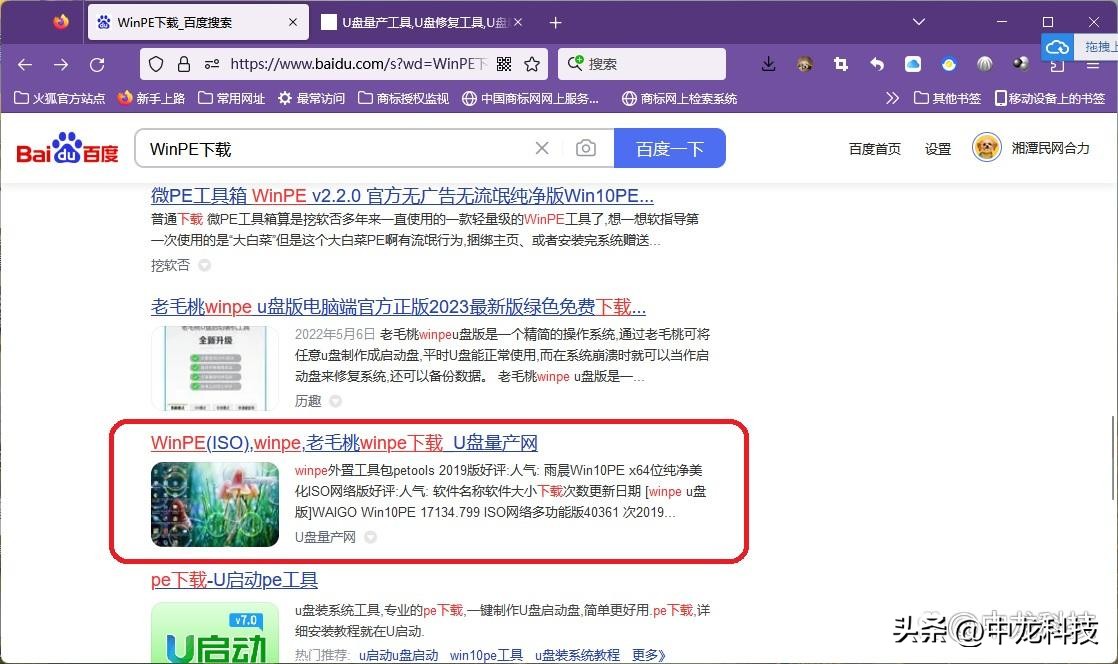Open the camera image-search icon in Baidu
This screenshot has width=1118, height=664.
(x=584, y=147)
